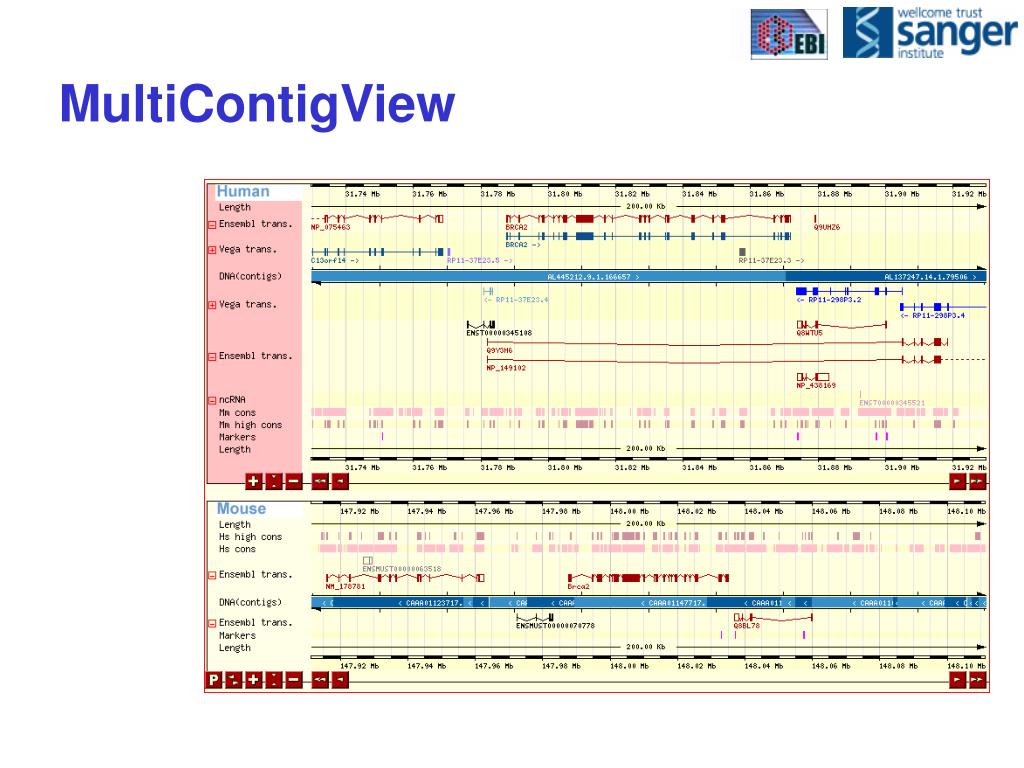Screen dimensions: 1024x768
Task: Open ncRNA ENST00000345521
Action: click(892, 402)
